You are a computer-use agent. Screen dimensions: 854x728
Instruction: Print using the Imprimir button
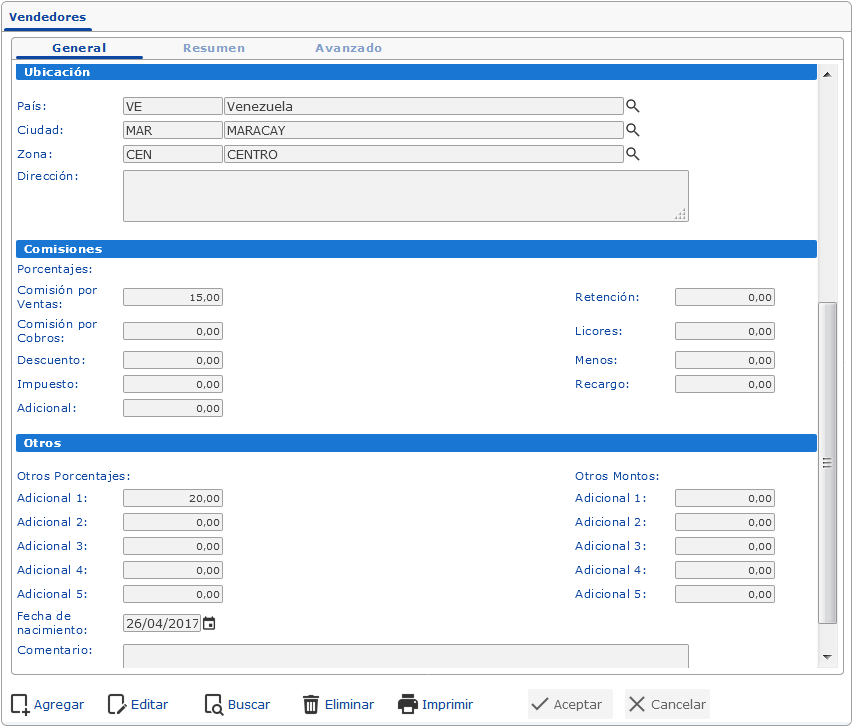pyautogui.click(x=435, y=704)
